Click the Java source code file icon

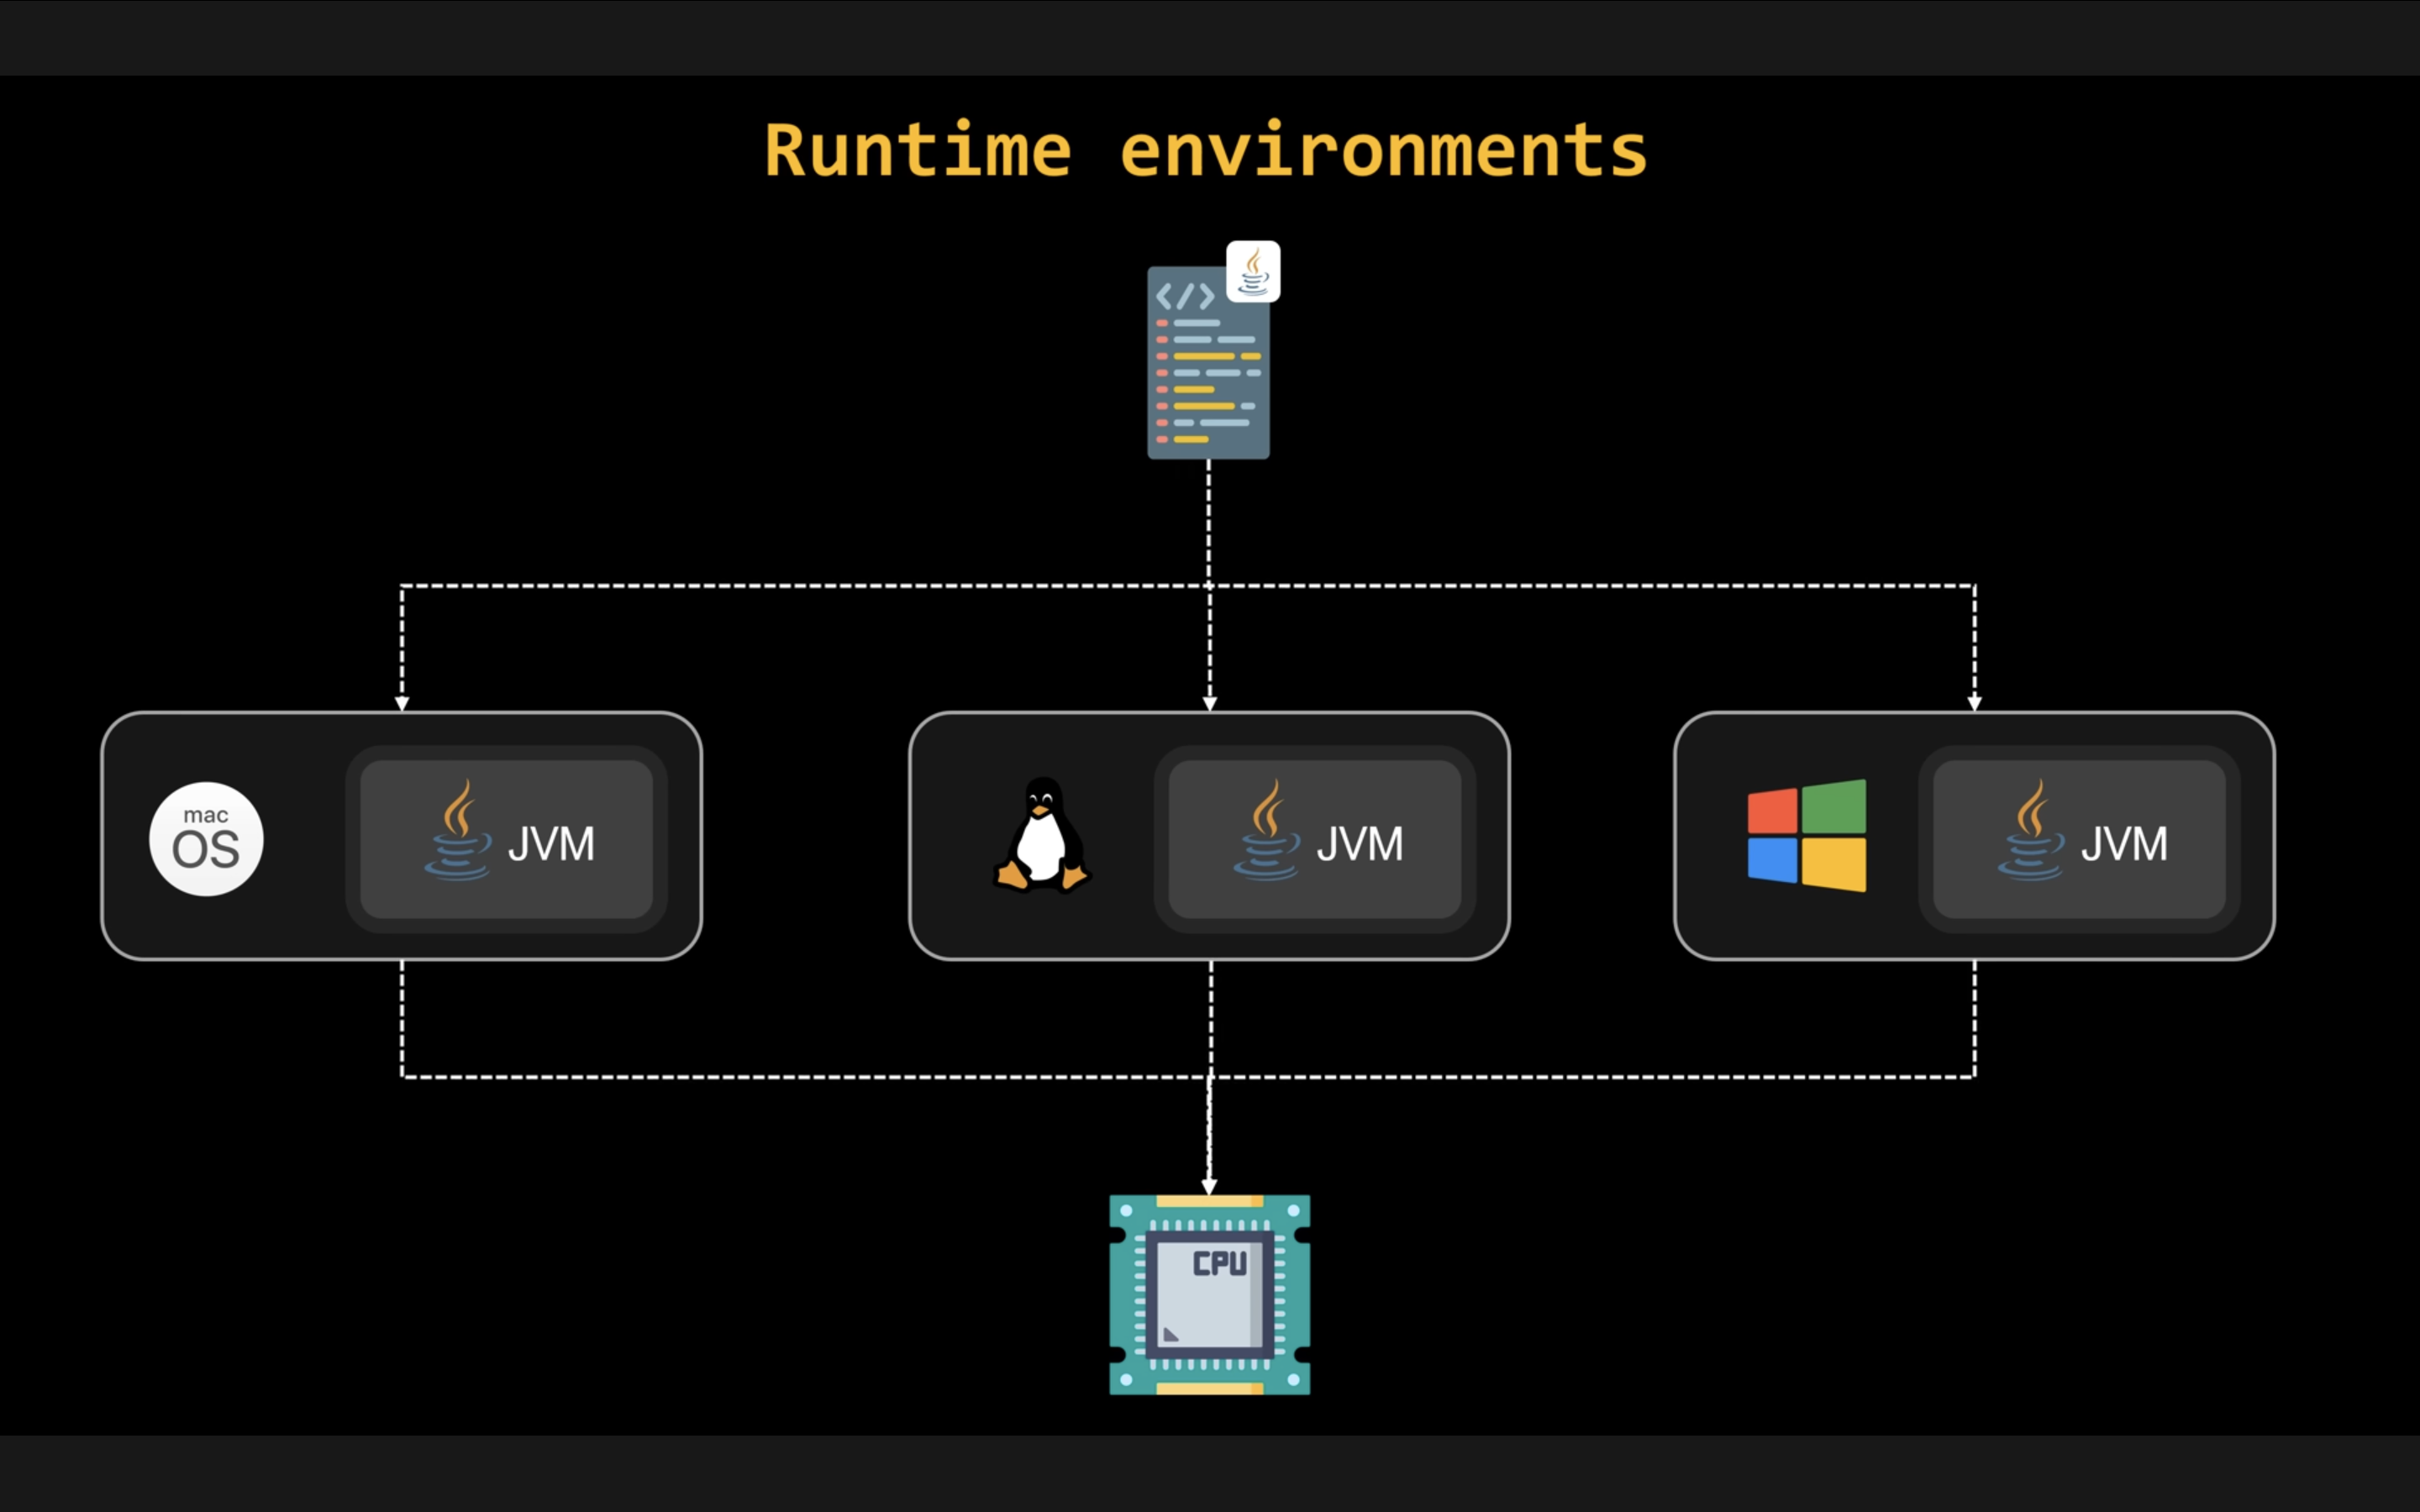pyautogui.click(x=1208, y=362)
